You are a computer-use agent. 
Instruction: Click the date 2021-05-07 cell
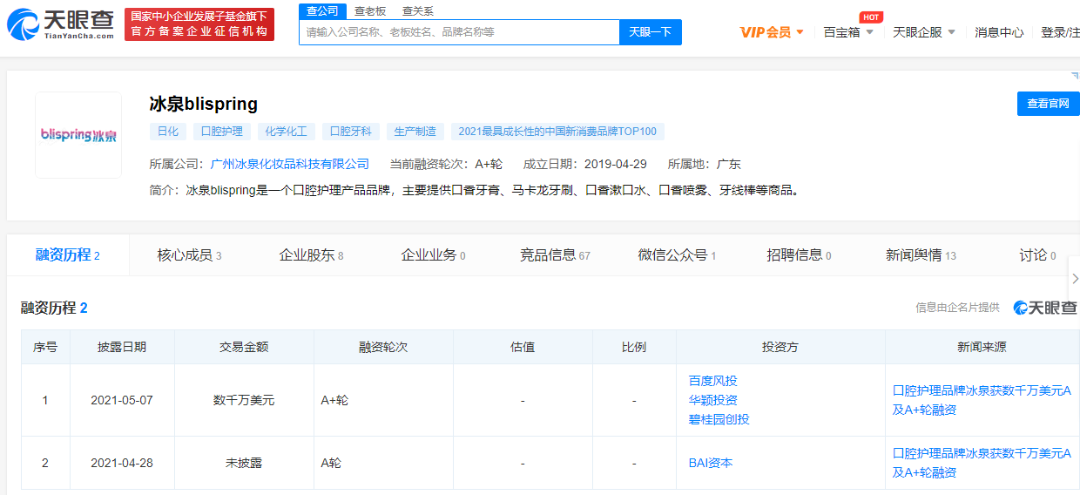click(121, 400)
